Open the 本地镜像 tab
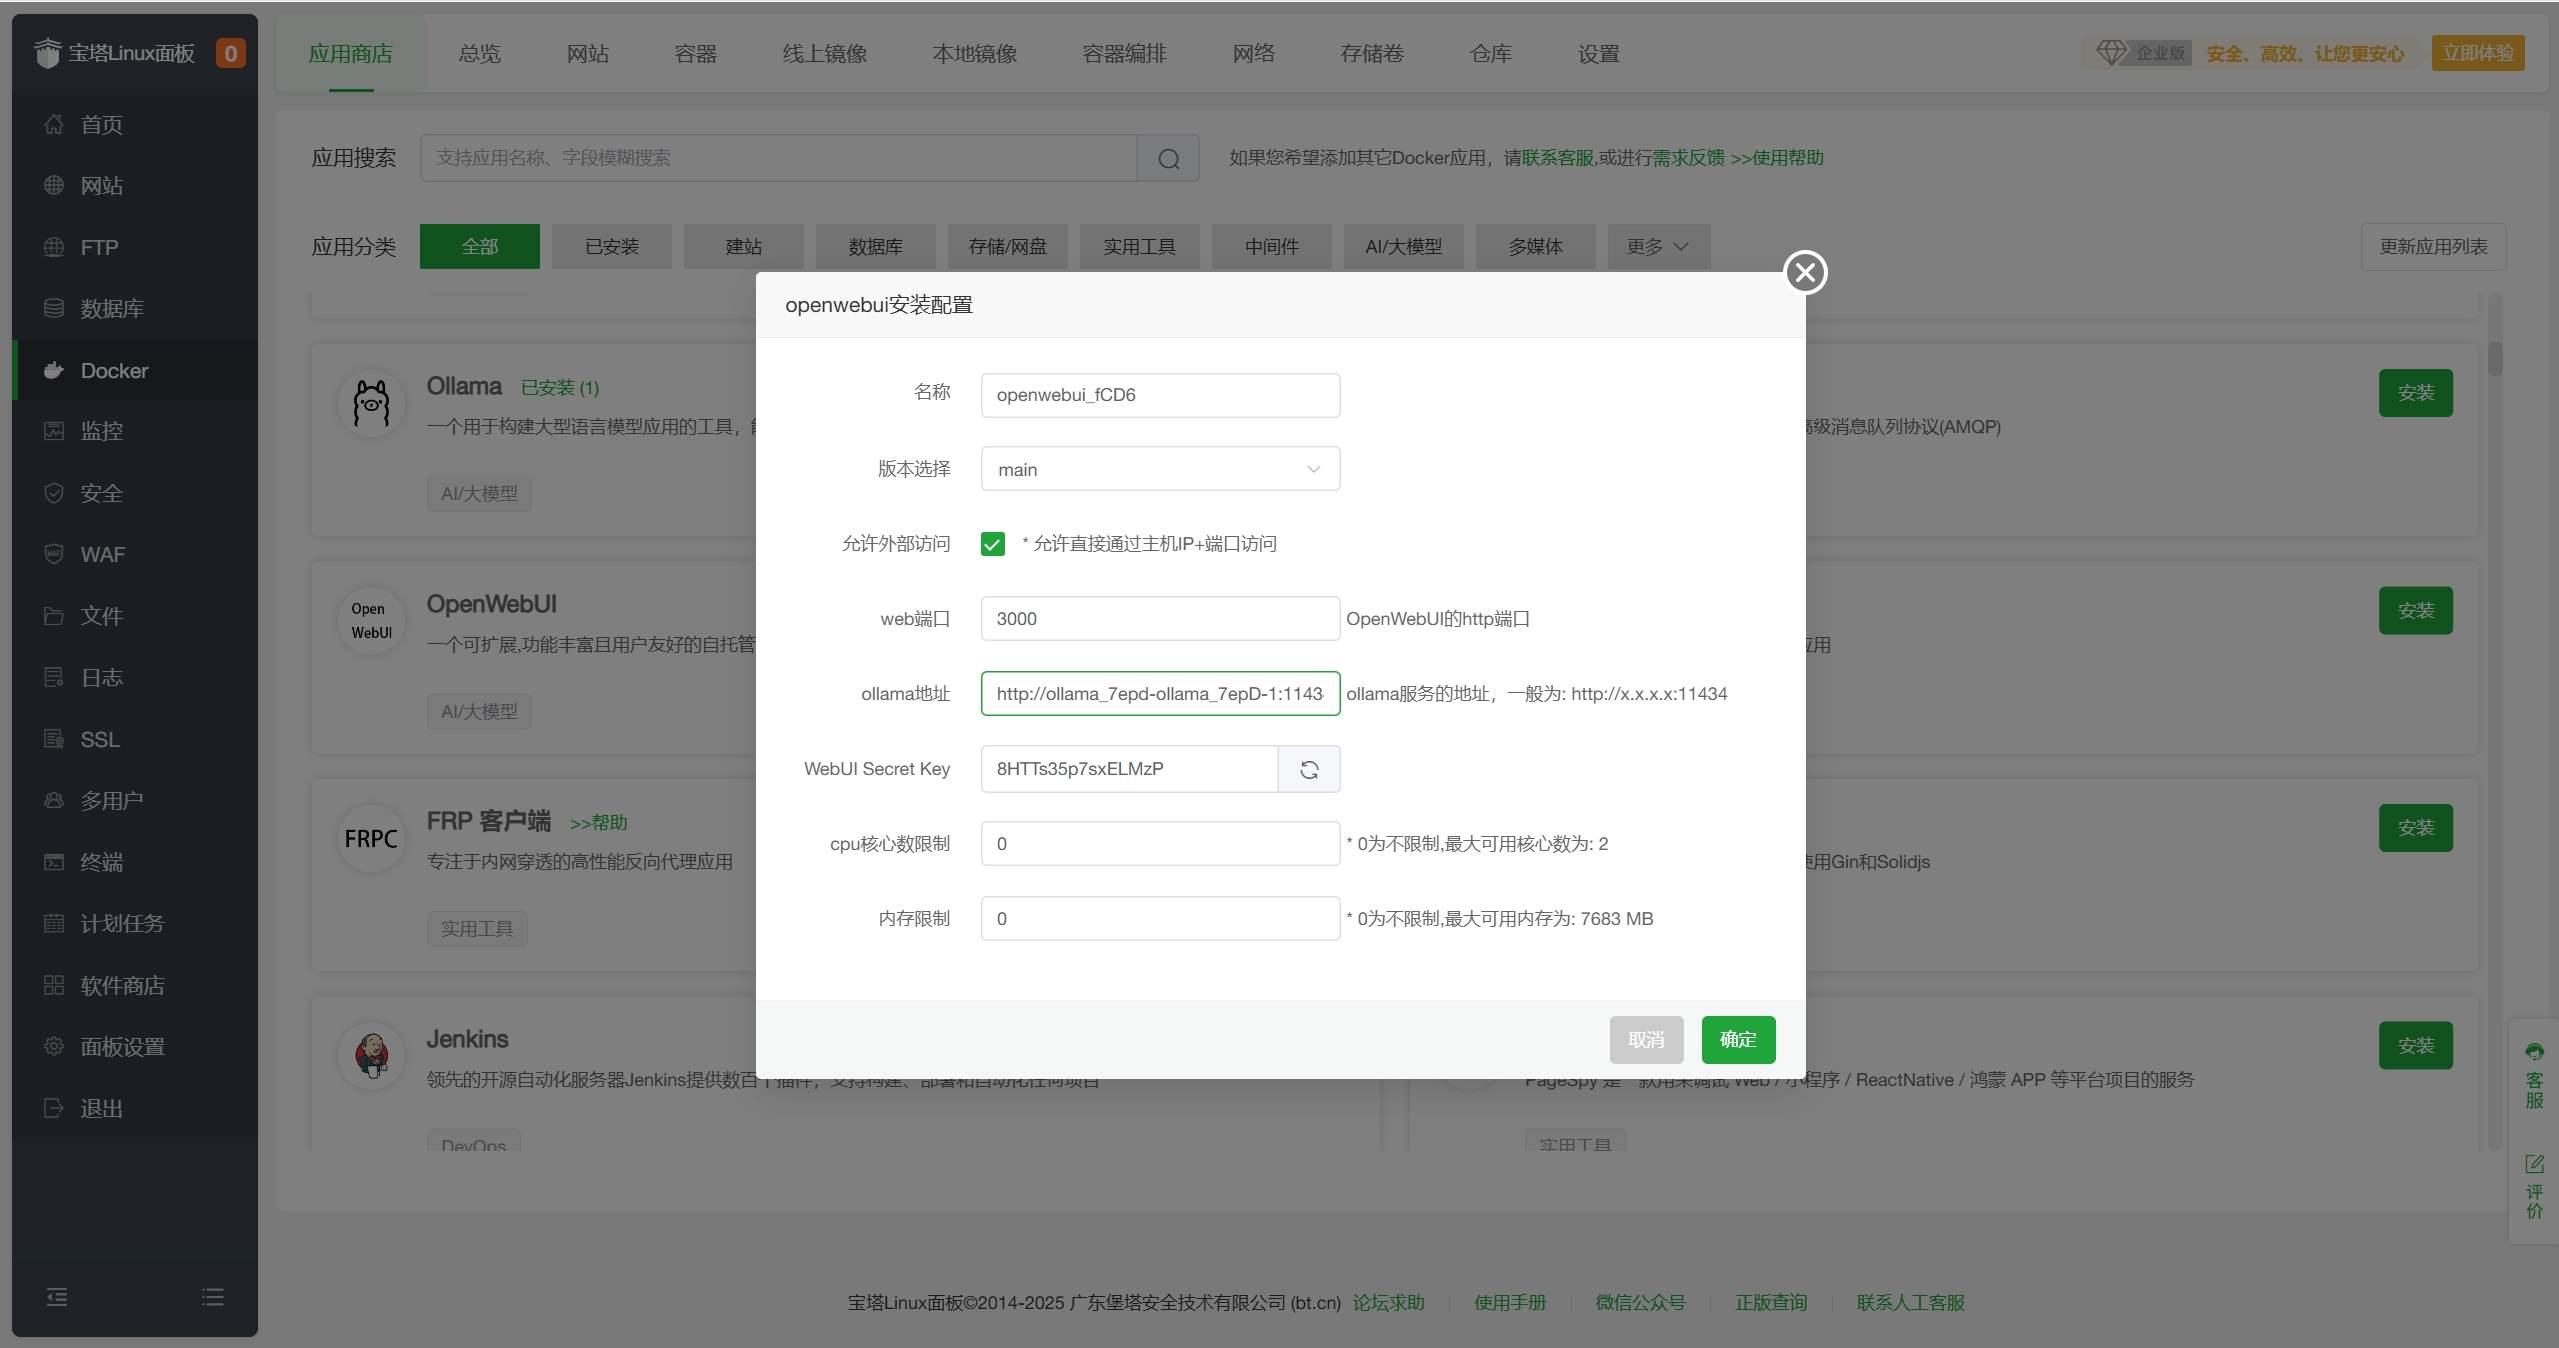Image resolution: width=2559 pixels, height=1348 pixels. point(974,54)
